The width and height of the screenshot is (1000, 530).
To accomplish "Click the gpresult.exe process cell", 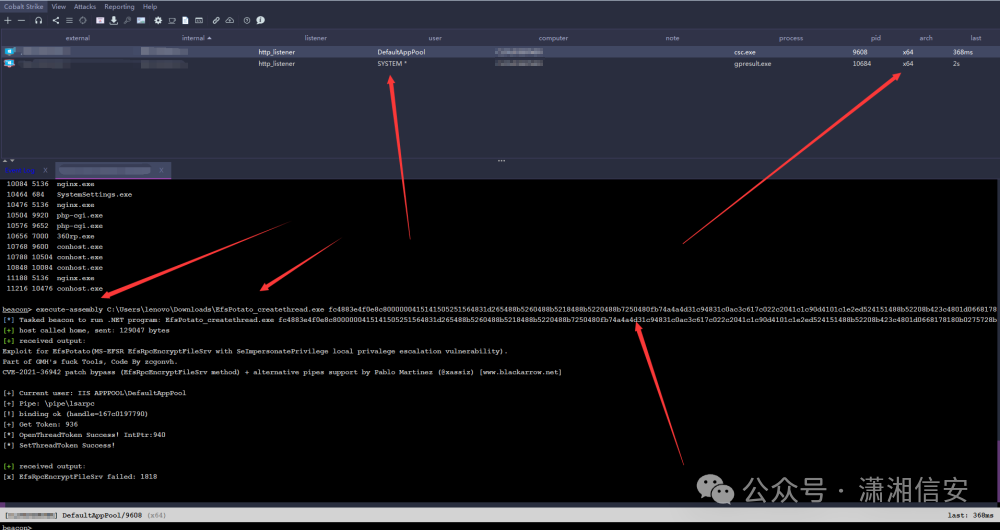I will [x=753, y=64].
